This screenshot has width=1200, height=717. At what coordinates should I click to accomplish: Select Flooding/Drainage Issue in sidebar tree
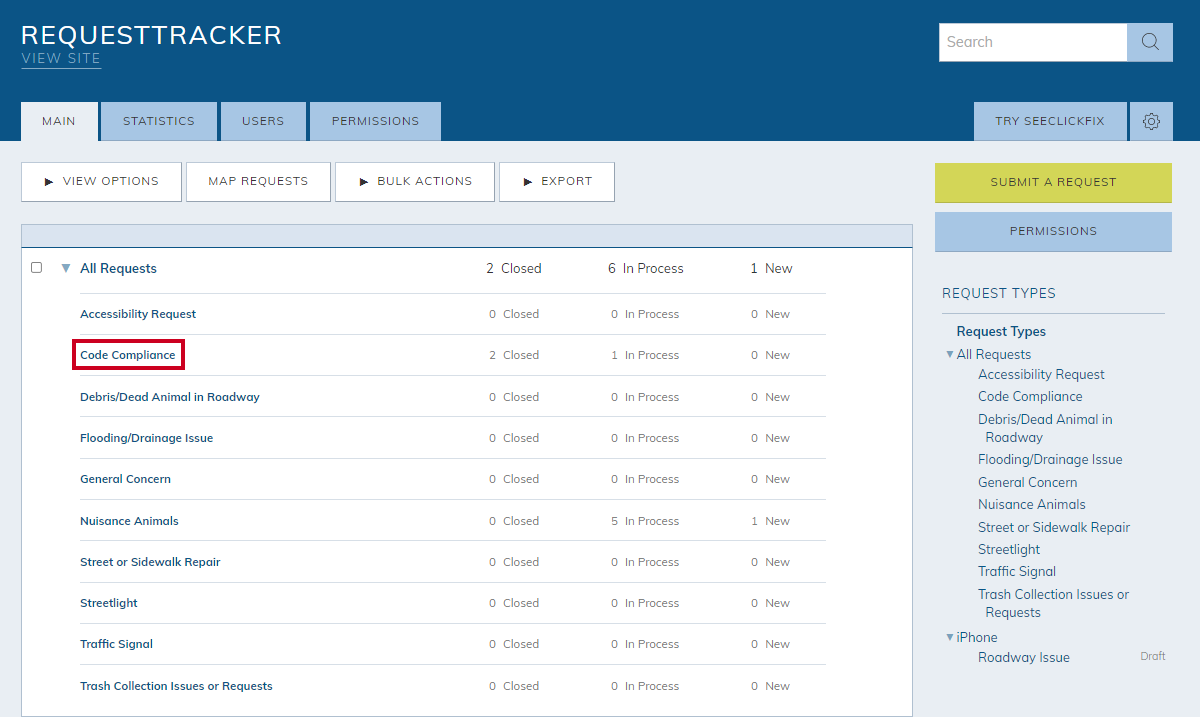pyautogui.click(x=1050, y=459)
